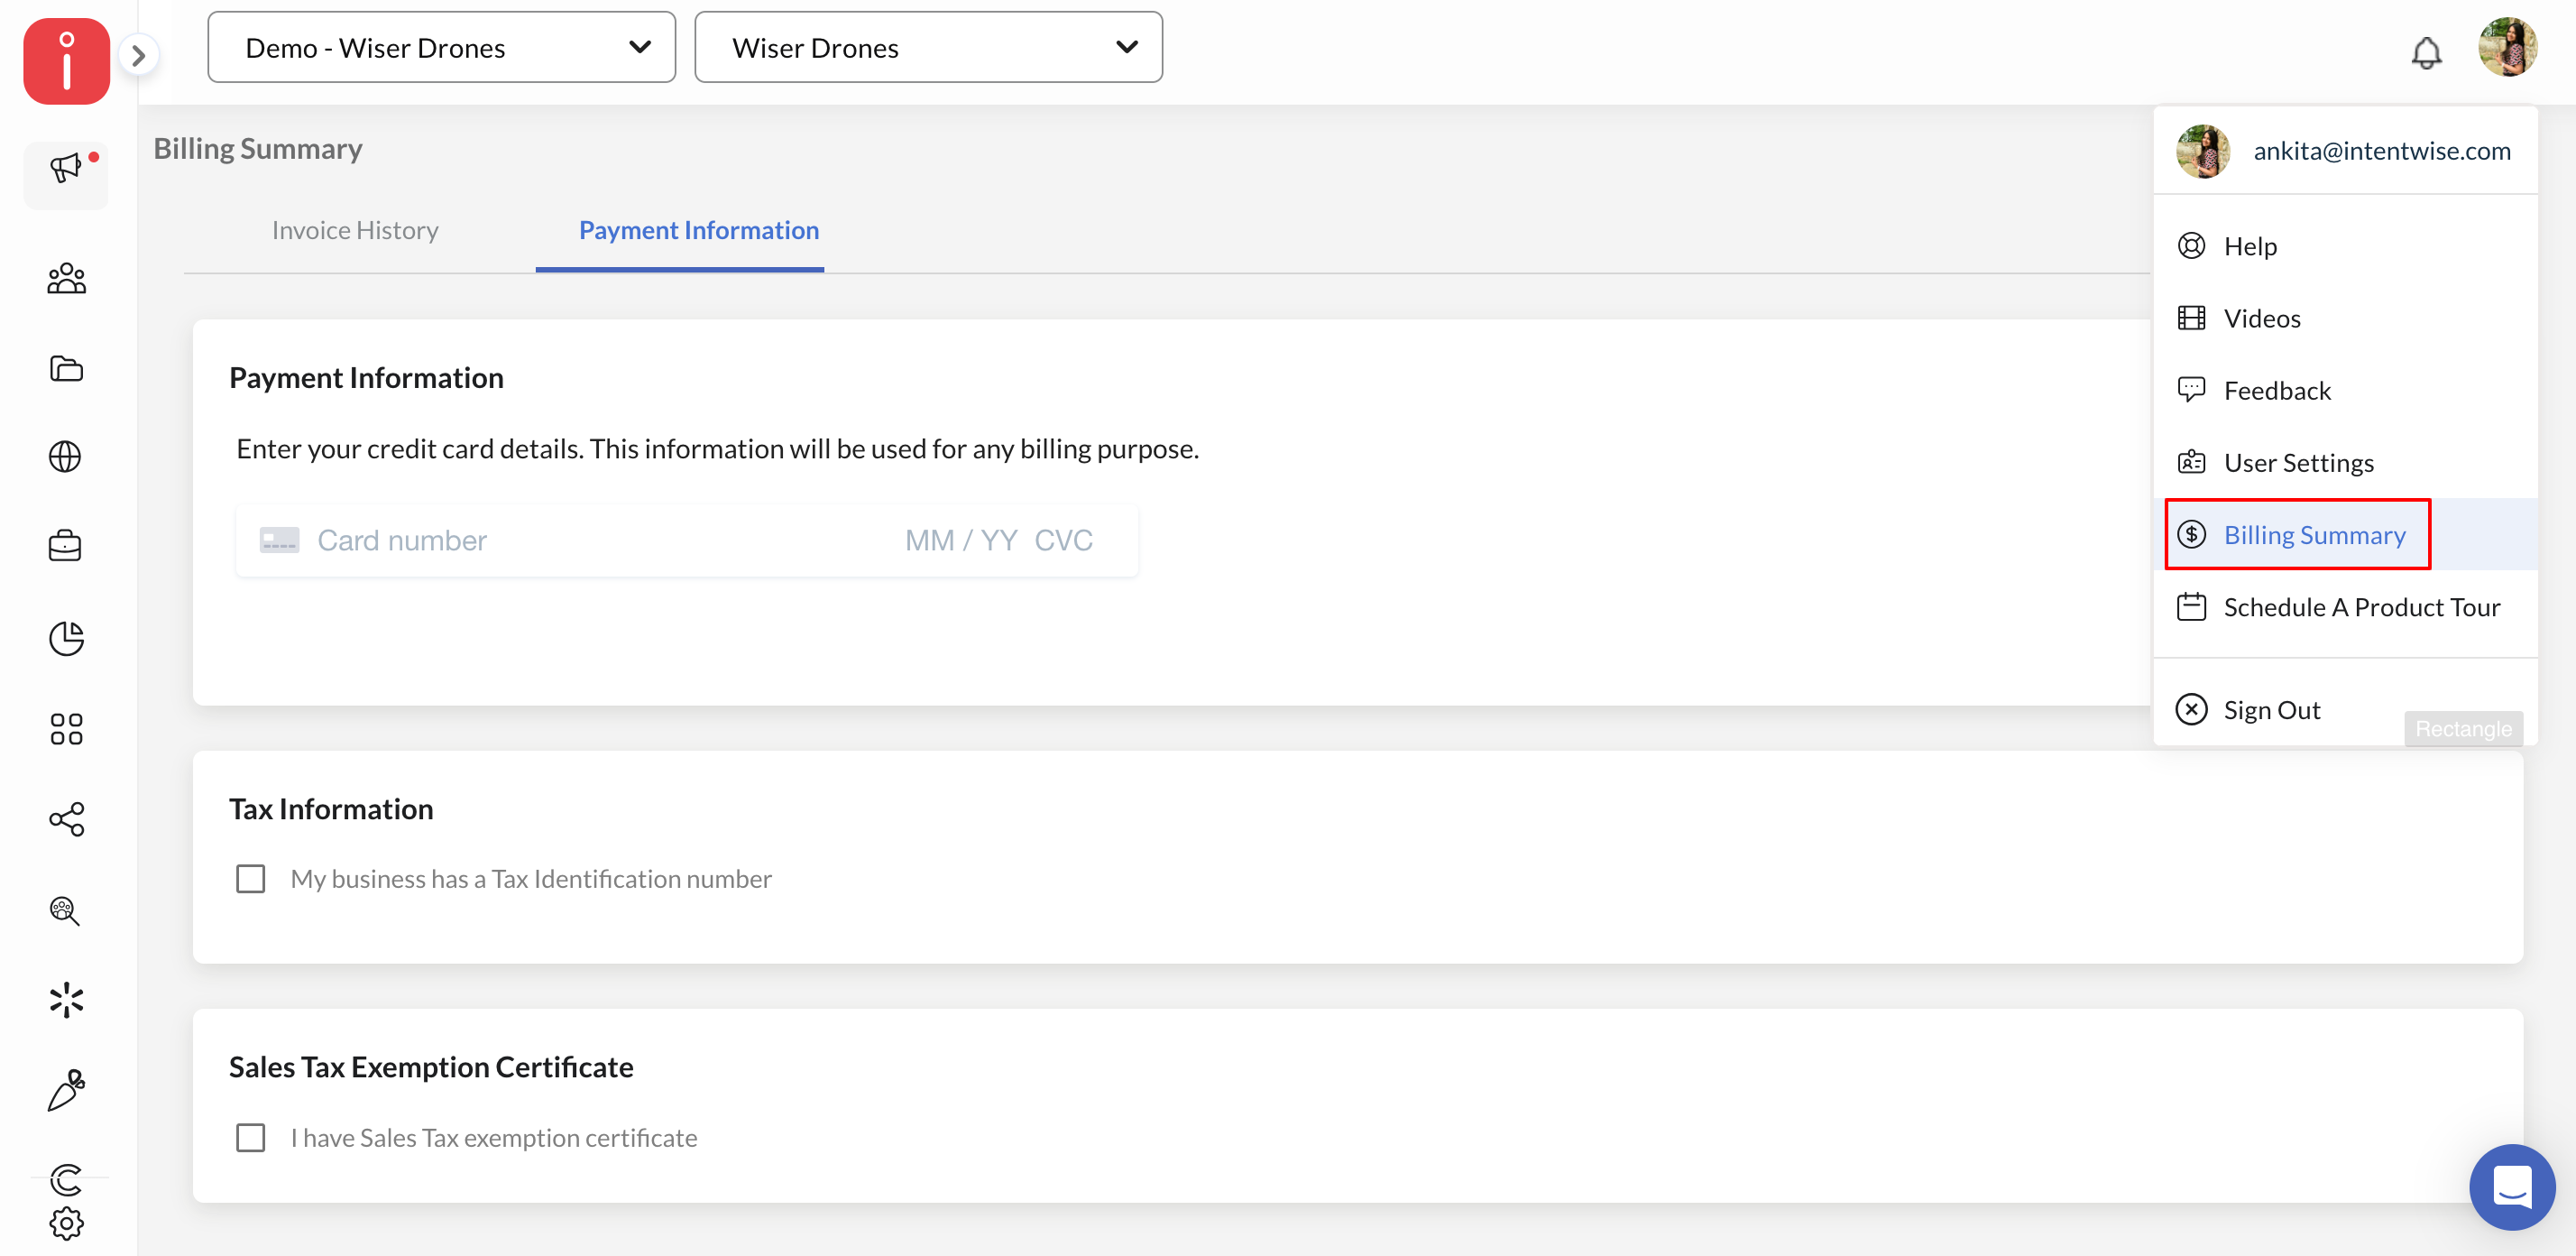The width and height of the screenshot is (2576, 1256).
Task: Open the Walmart spark sidebar icon
Action: pos(66,1000)
